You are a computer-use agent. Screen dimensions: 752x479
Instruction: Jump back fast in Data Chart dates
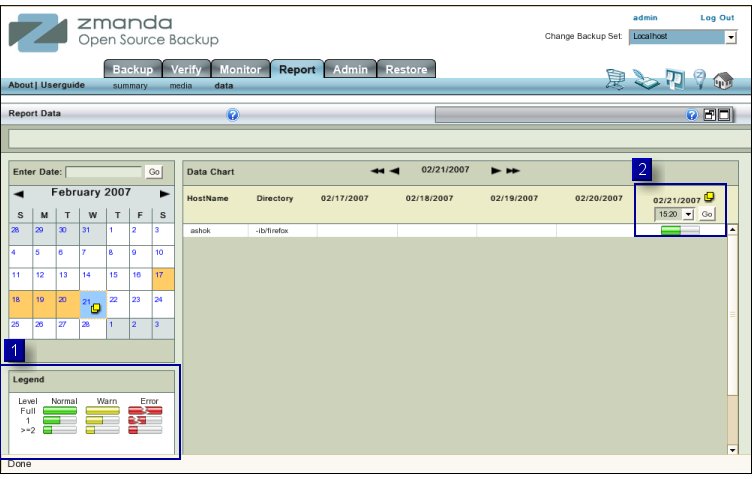pos(377,171)
